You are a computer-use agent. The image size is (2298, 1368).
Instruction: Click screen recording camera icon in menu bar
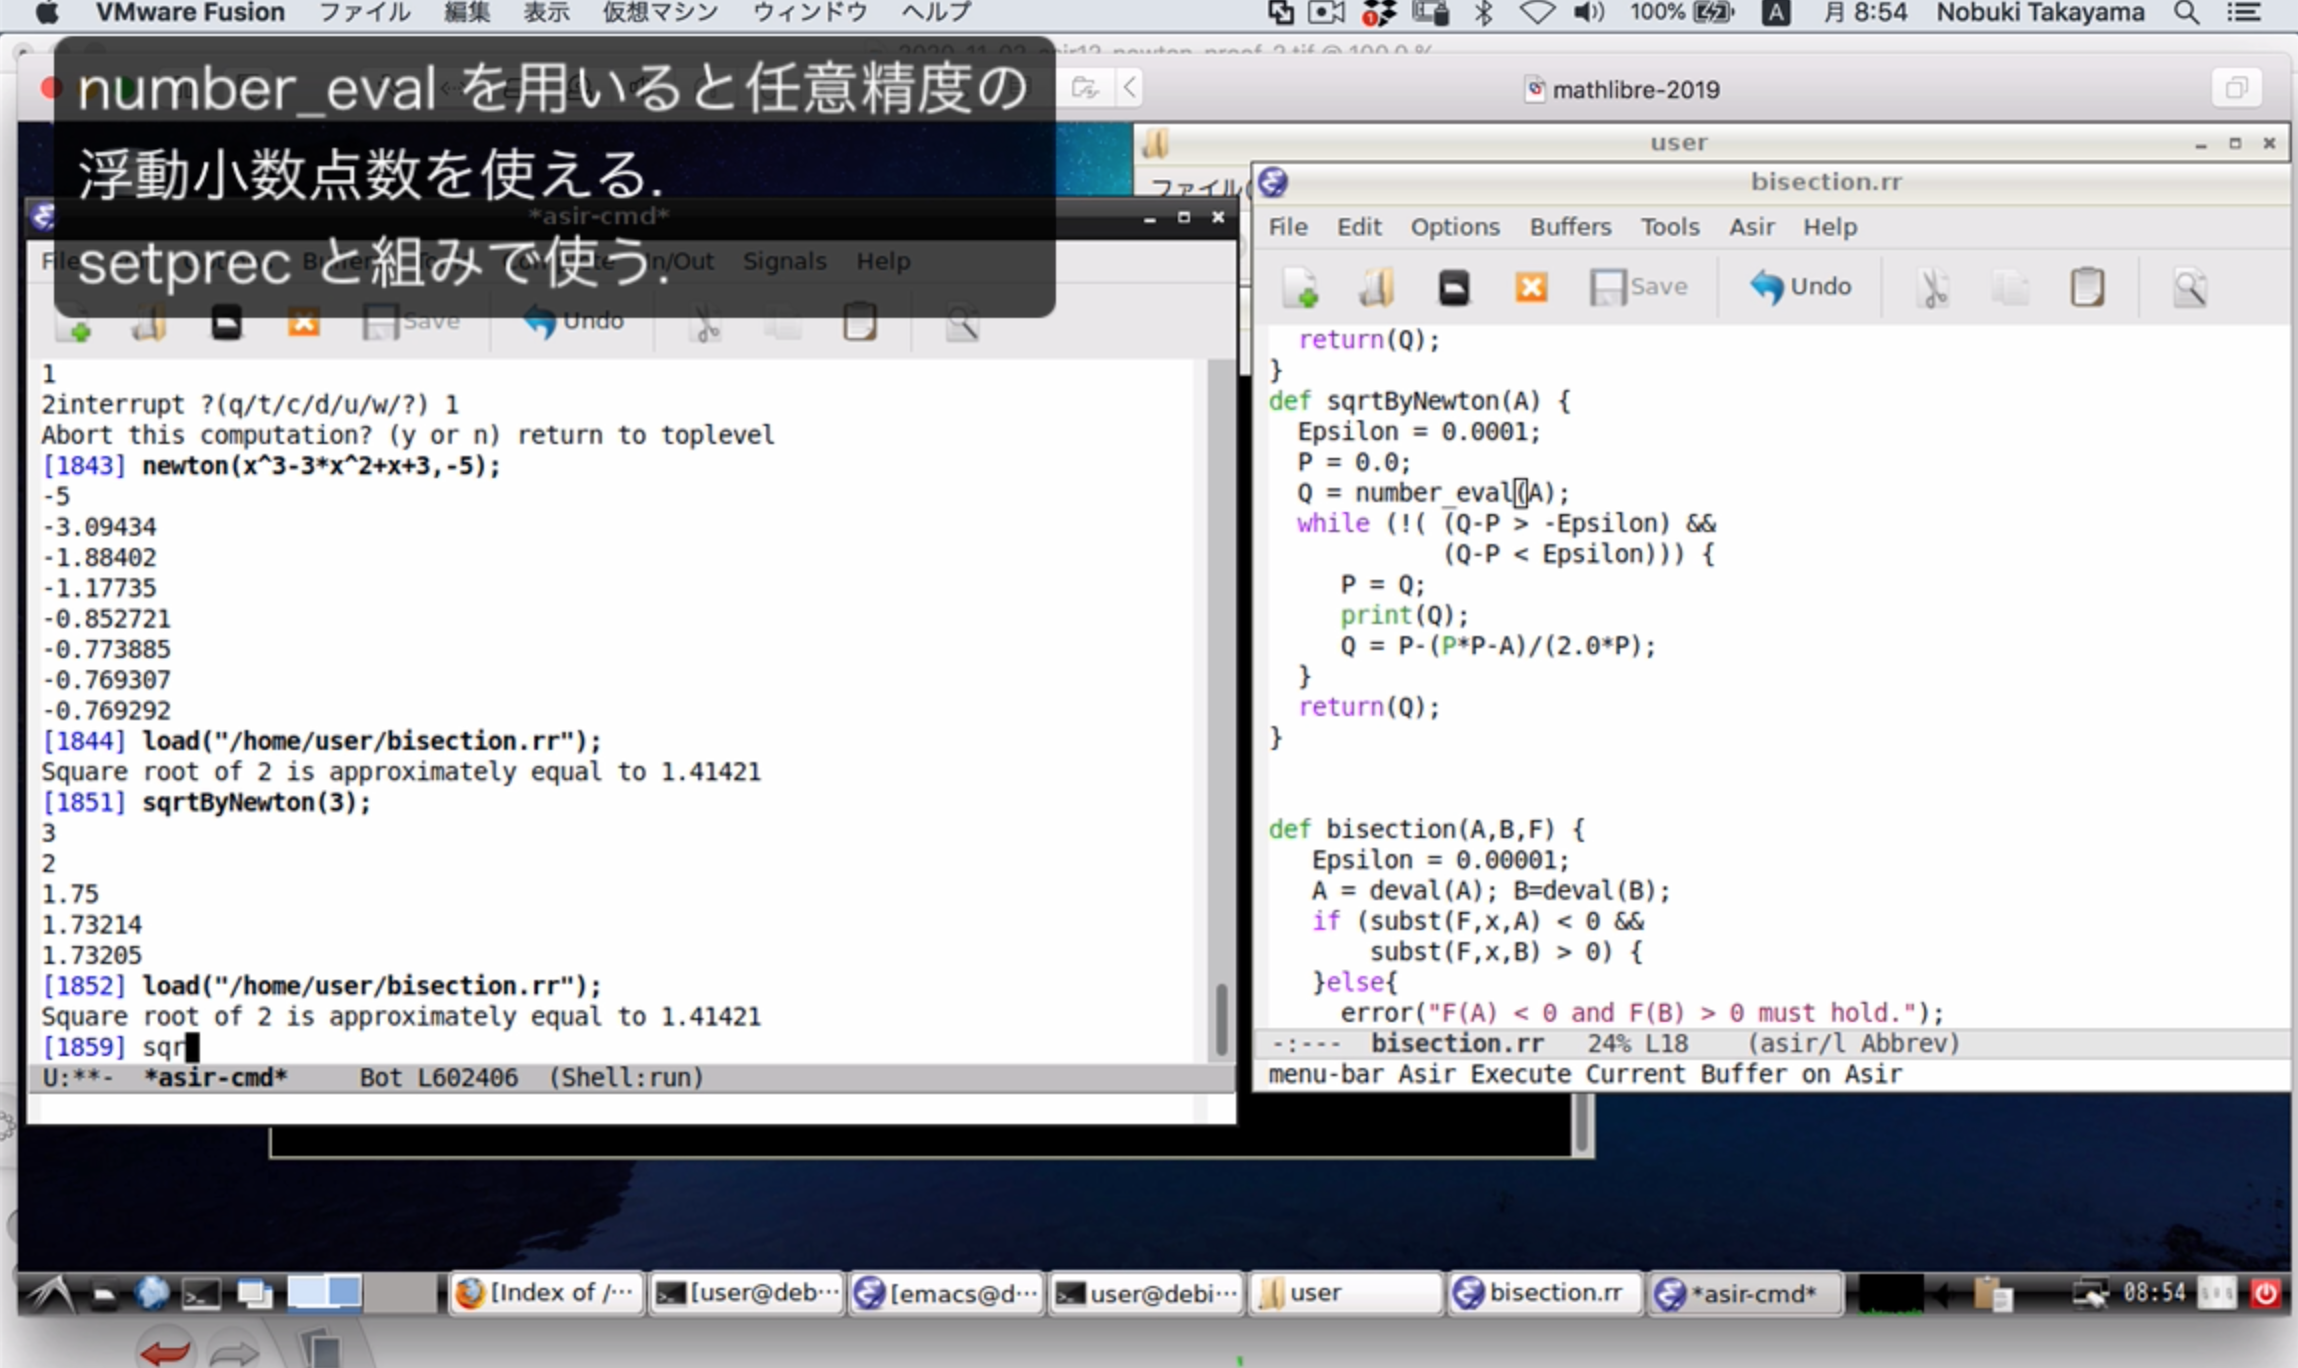point(1326,13)
